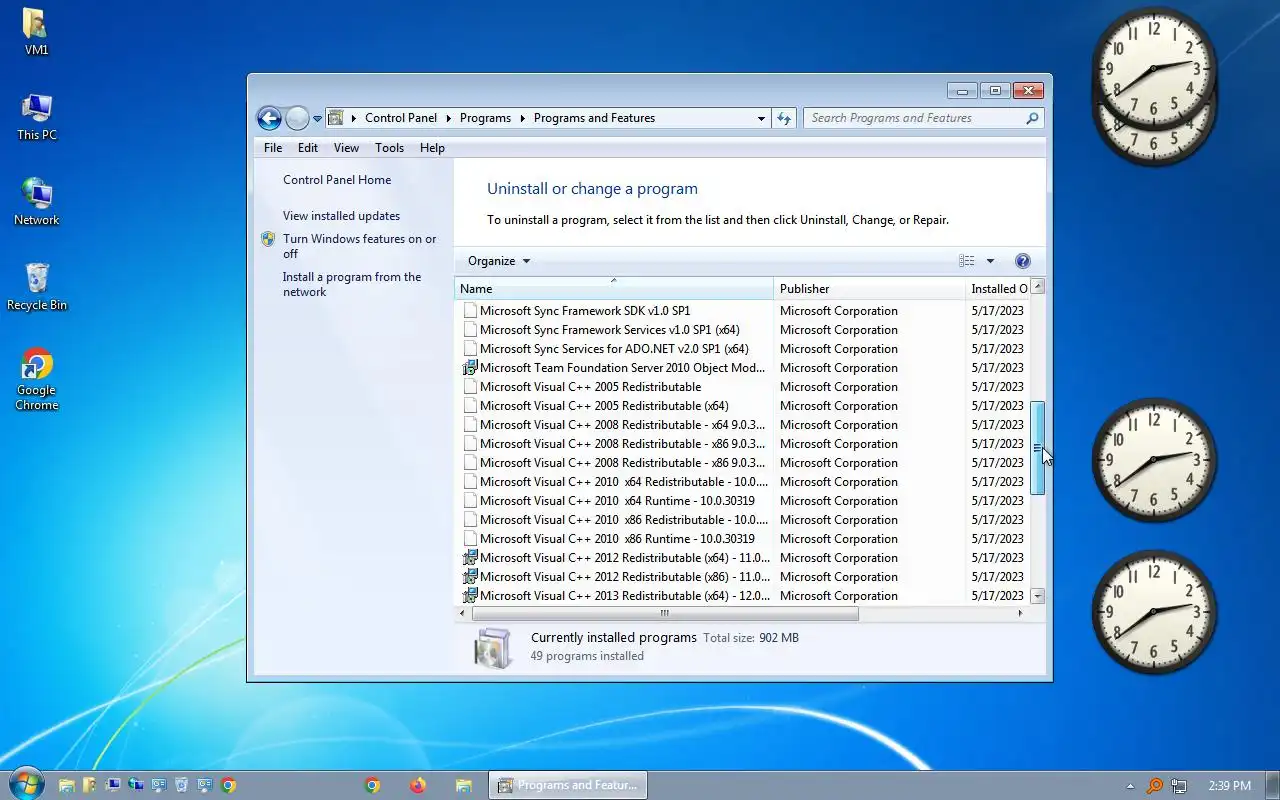Select the Google Chrome desktop icon

point(36,380)
